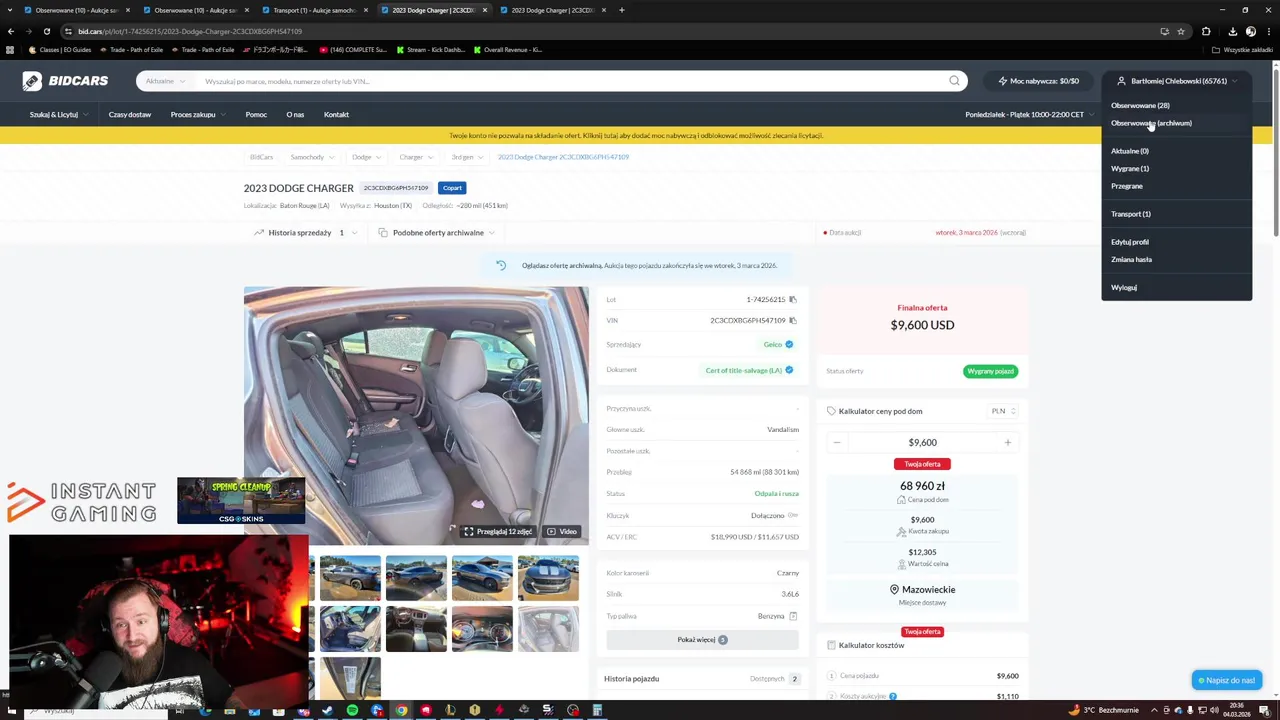The height and width of the screenshot is (720, 1280).
Task: Click the weather widget 3°C Bezchmurnie
Action: click(x=1104, y=710)
